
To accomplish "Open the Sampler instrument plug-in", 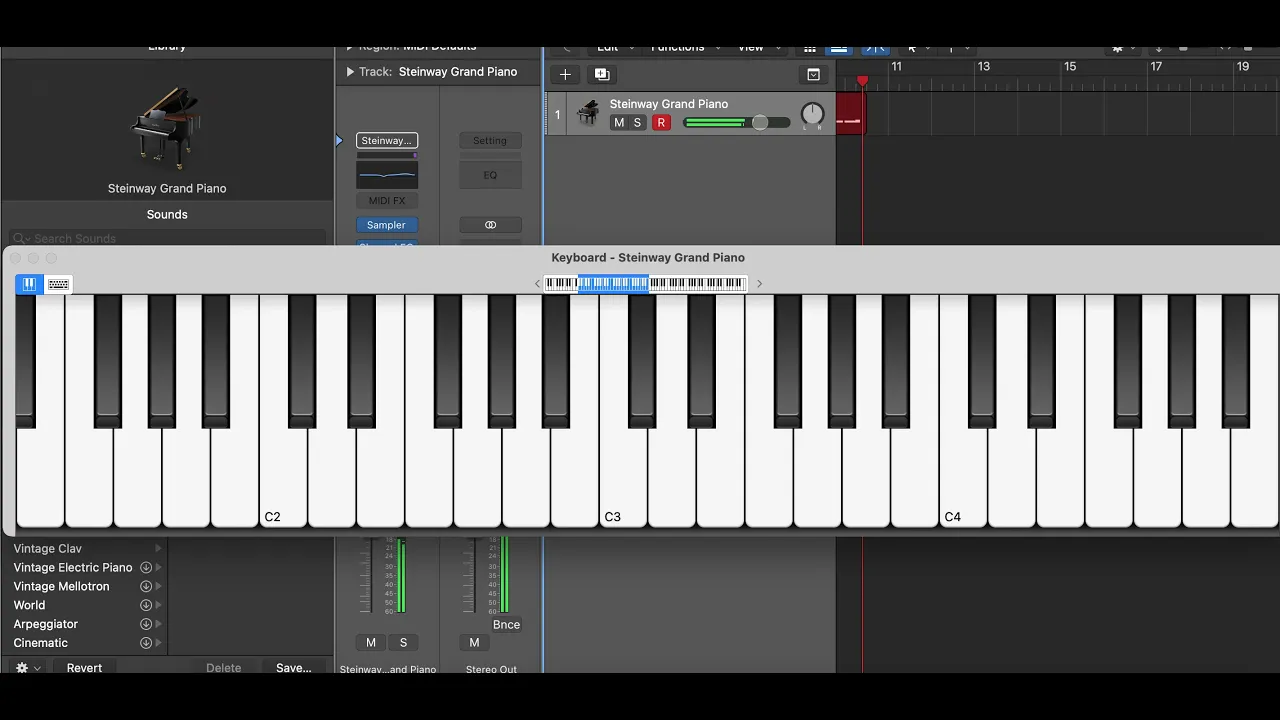I will (386, 225).
